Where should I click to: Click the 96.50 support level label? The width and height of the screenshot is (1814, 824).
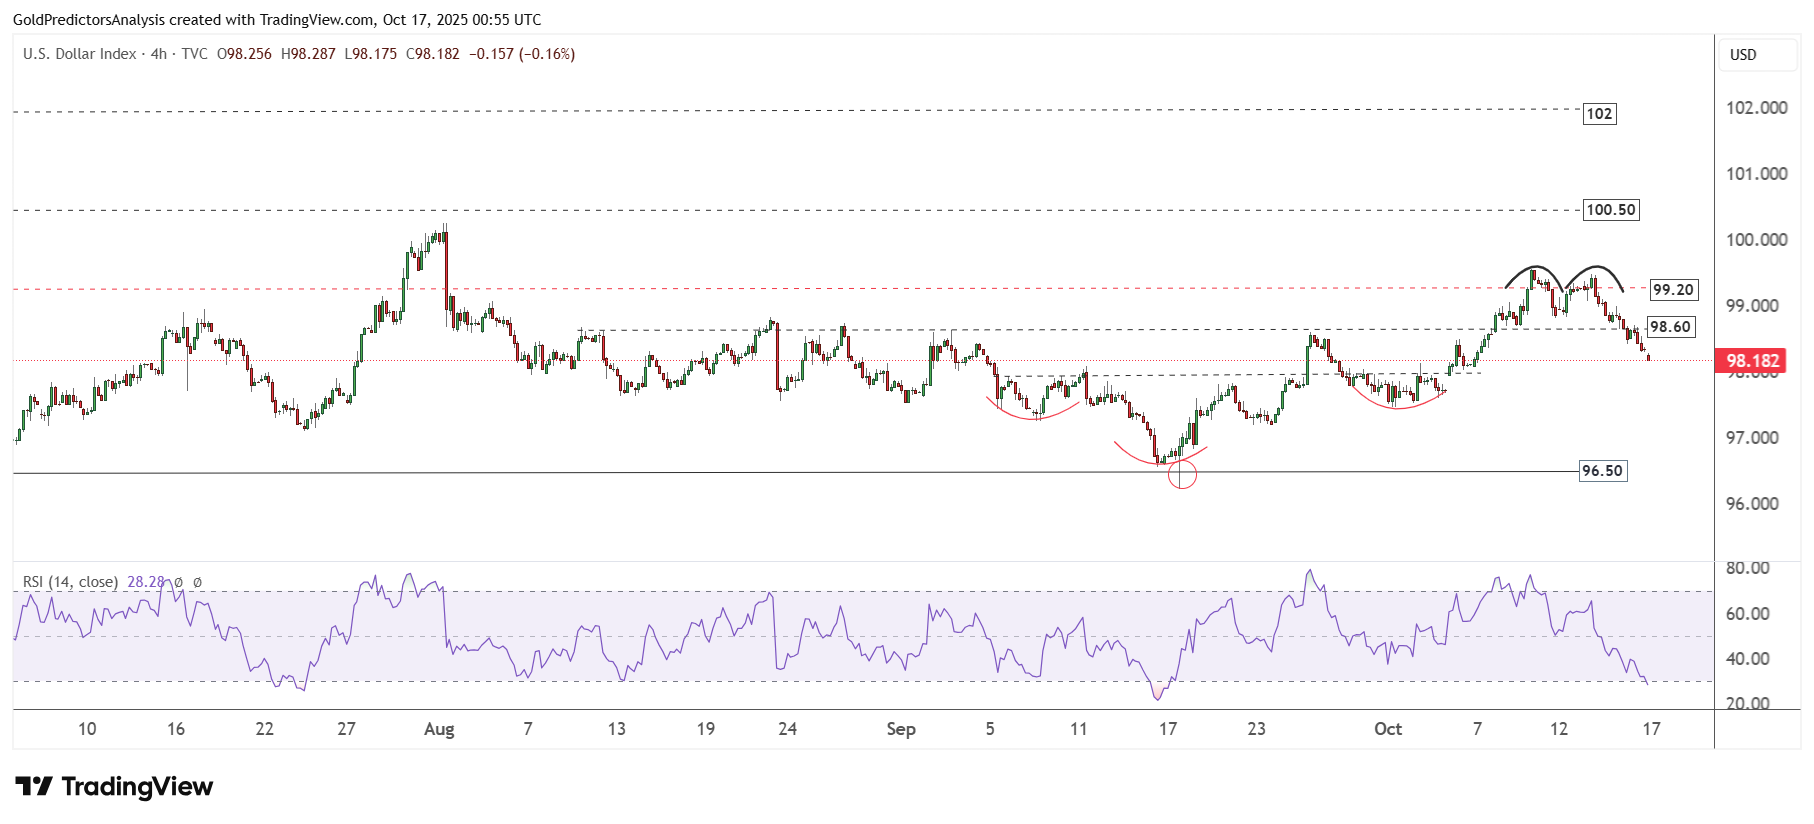(x=1602, y=471)
